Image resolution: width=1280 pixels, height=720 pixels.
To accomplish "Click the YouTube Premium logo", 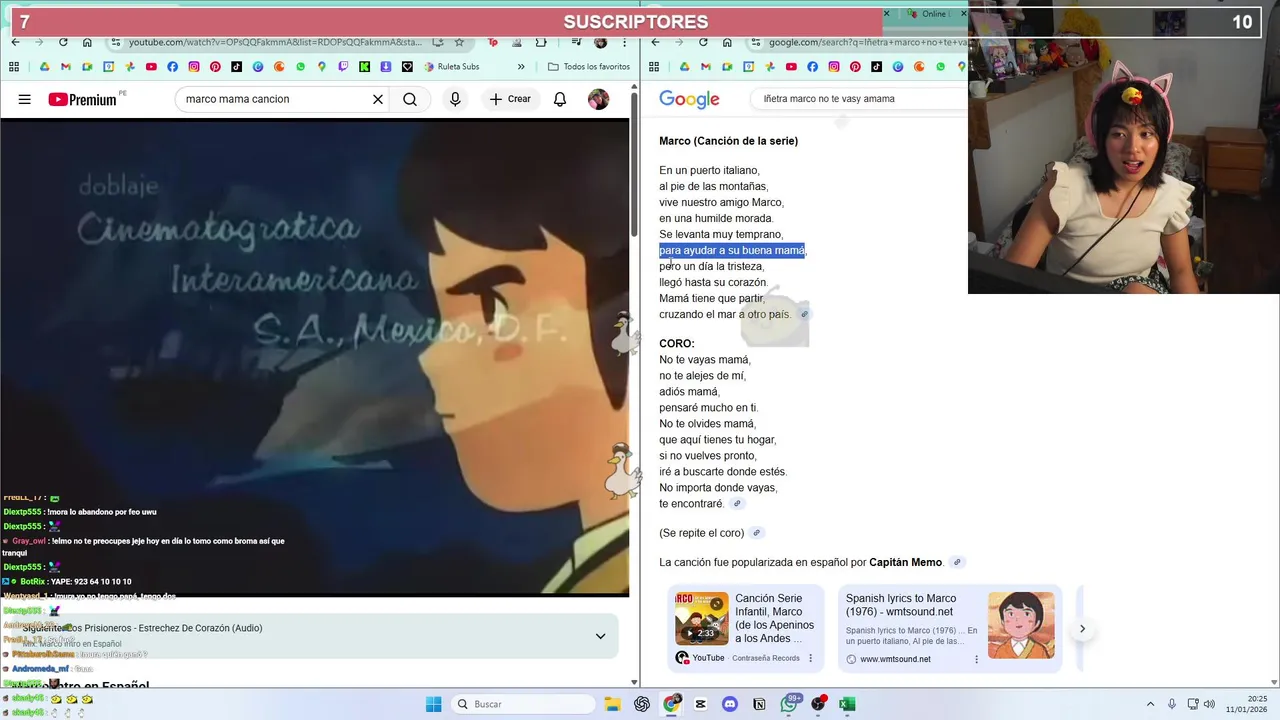I will pyautogui.click(x=84, y=99).
